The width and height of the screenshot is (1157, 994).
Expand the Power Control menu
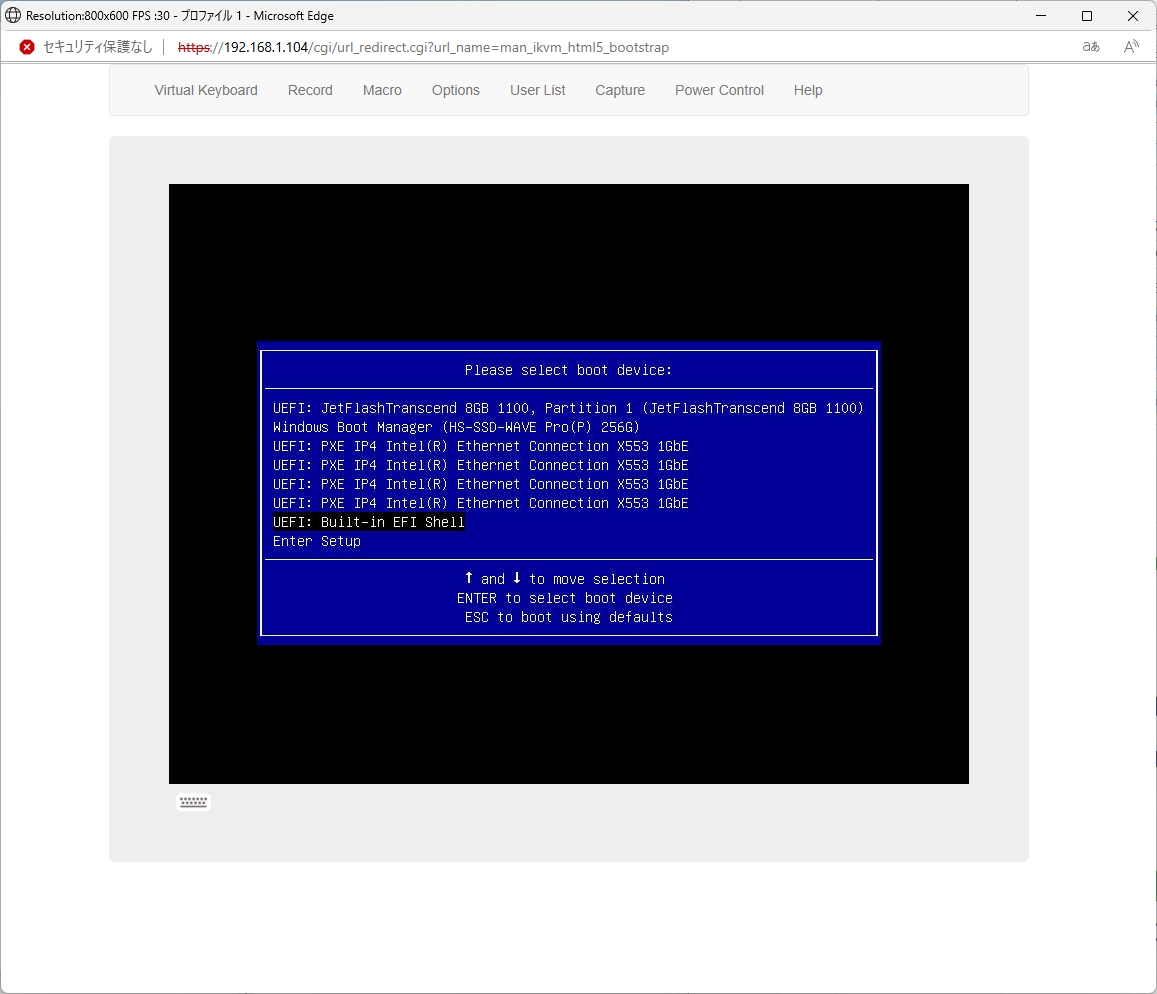tap(719, 90)
